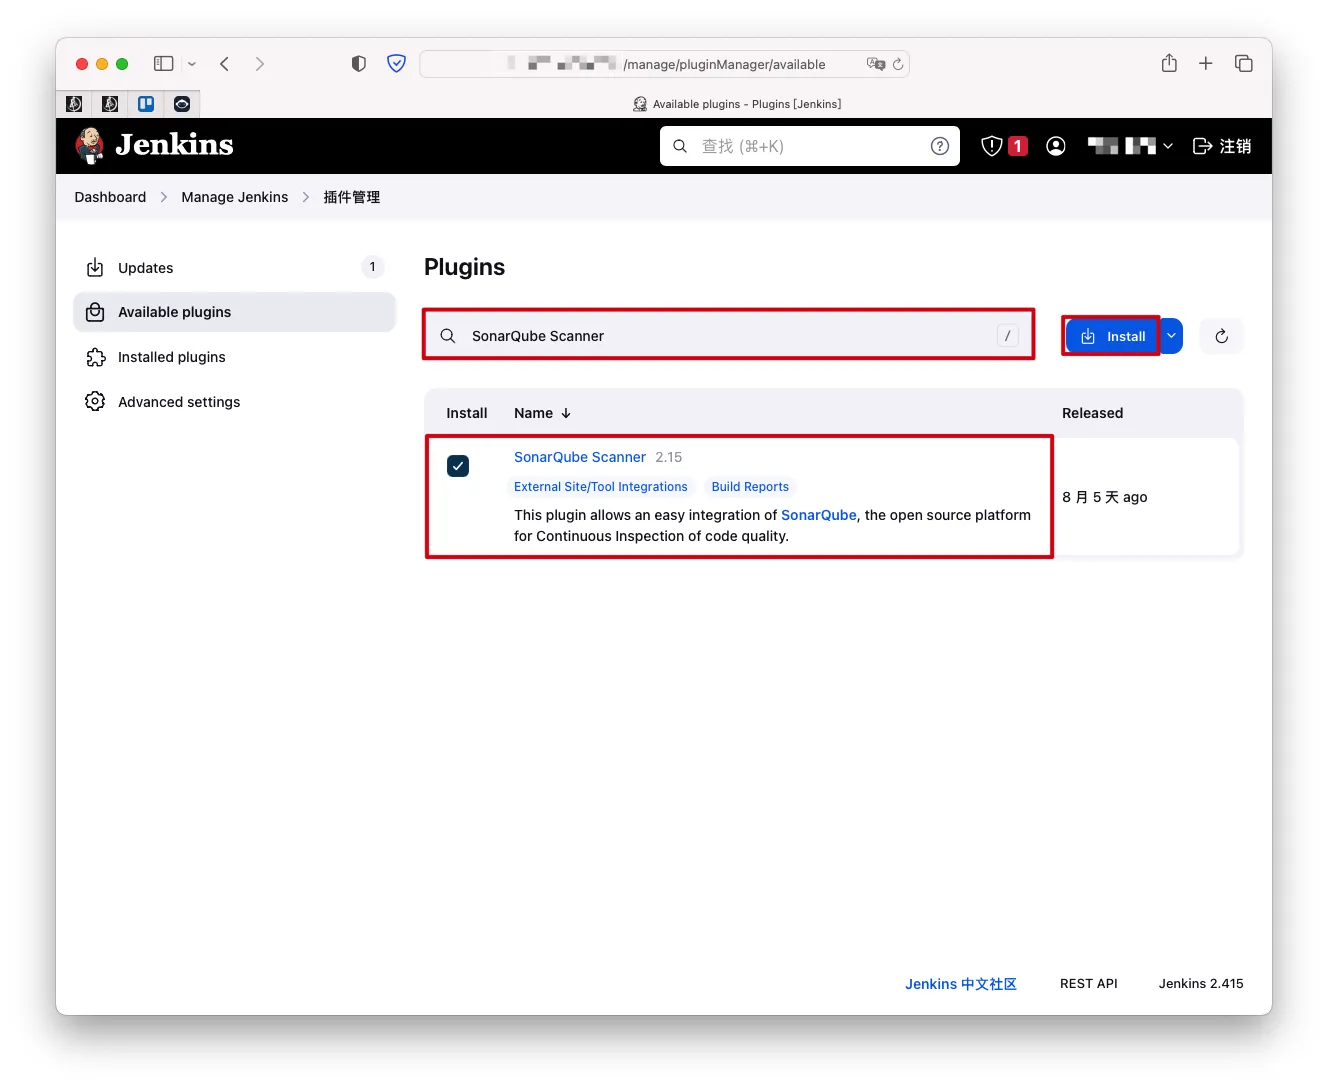
Task: Expand the Install button dropdown arrow
Action: 1171,336
